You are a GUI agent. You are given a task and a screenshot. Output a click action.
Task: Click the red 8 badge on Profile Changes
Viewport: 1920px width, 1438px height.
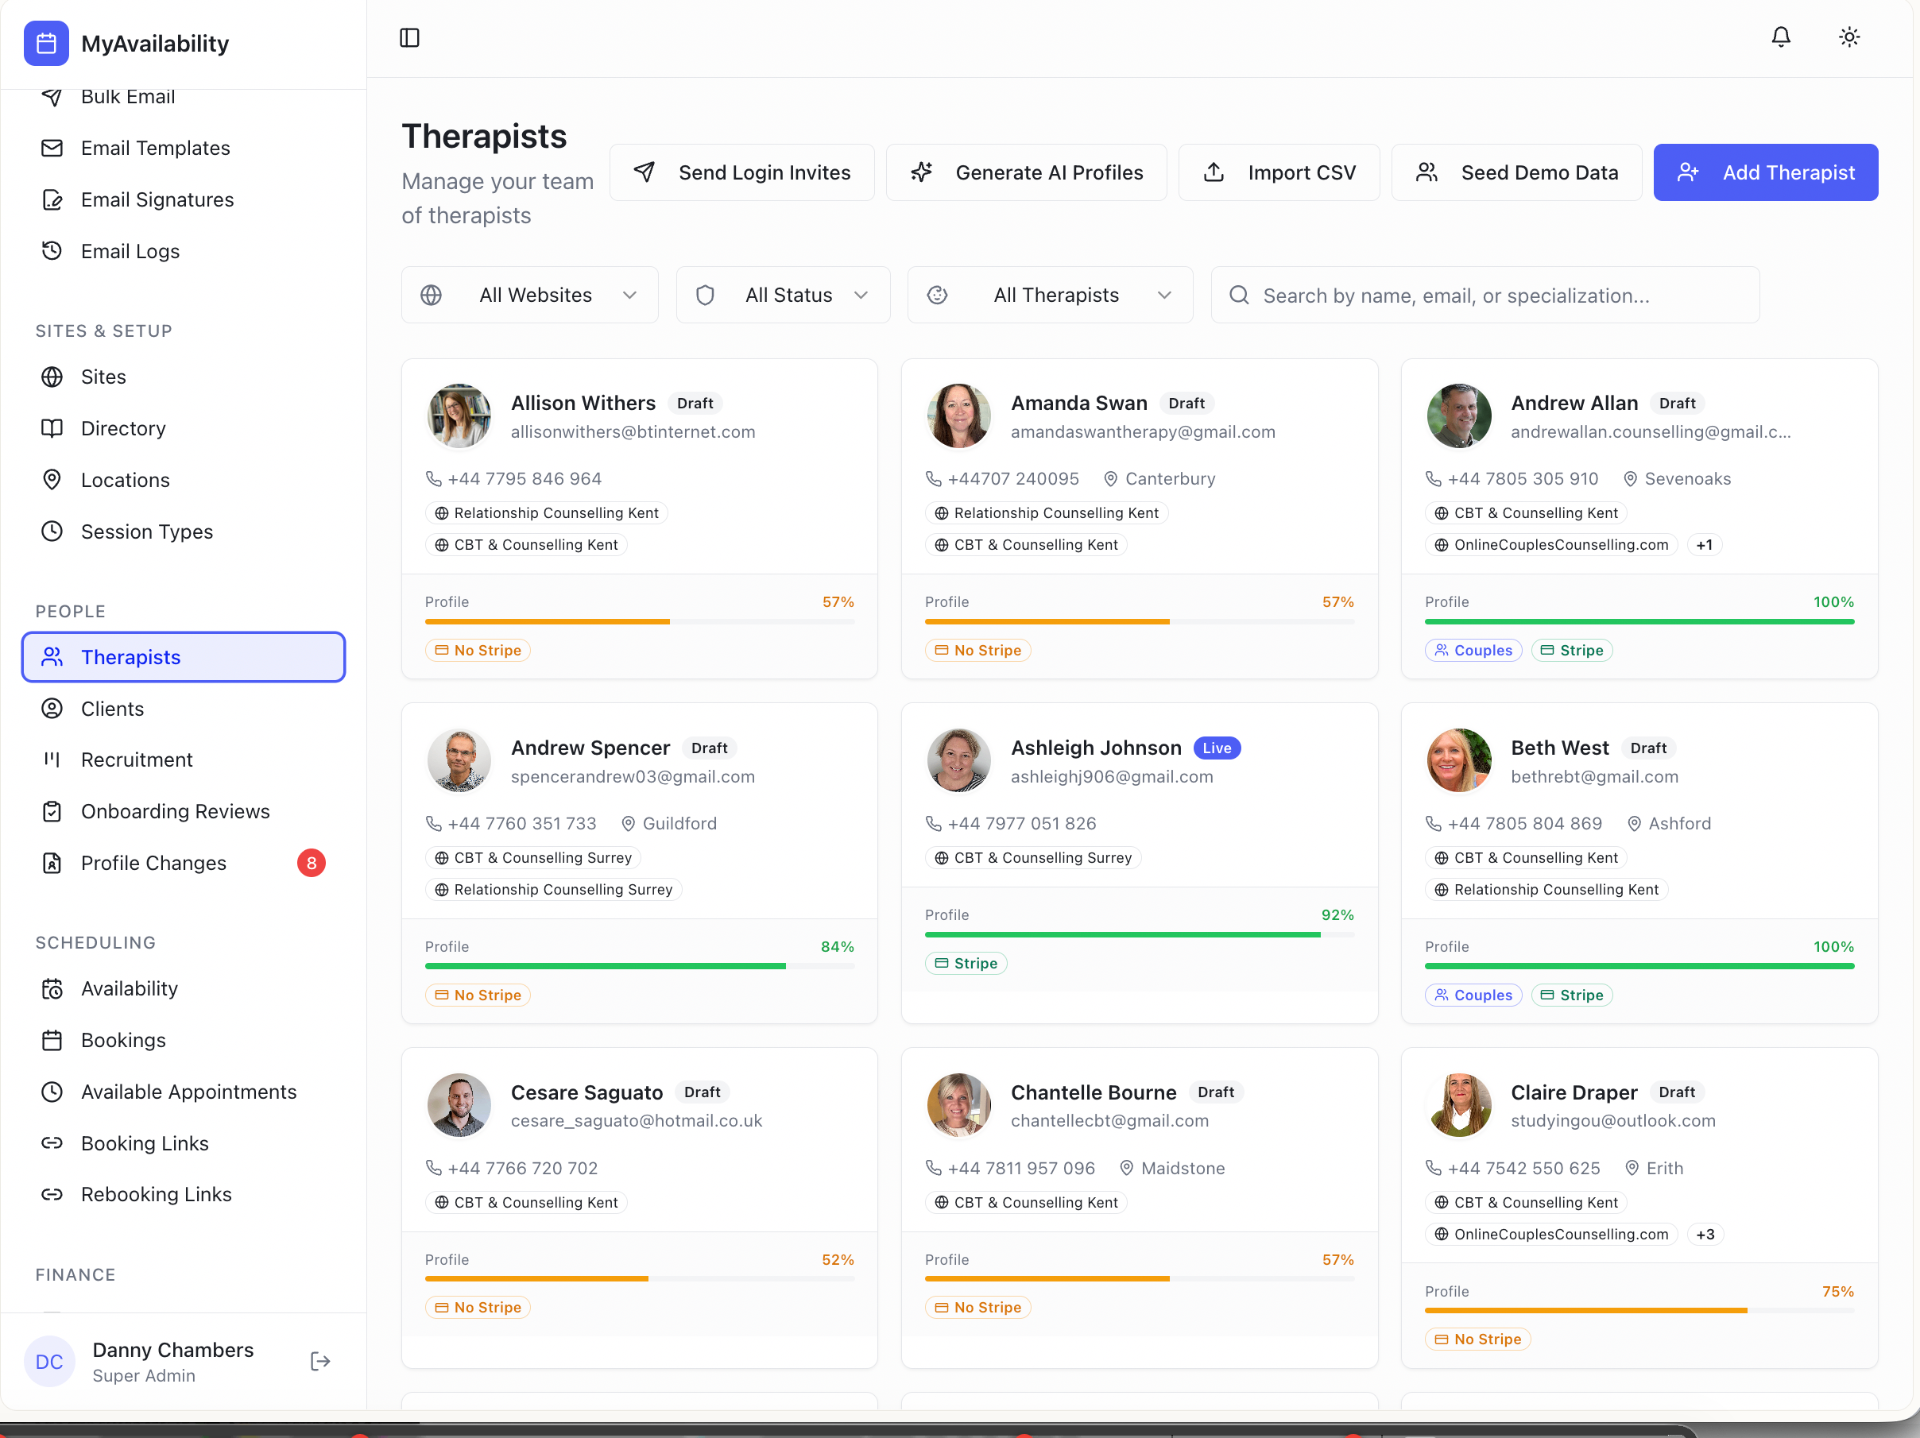(x=311, y=863)
